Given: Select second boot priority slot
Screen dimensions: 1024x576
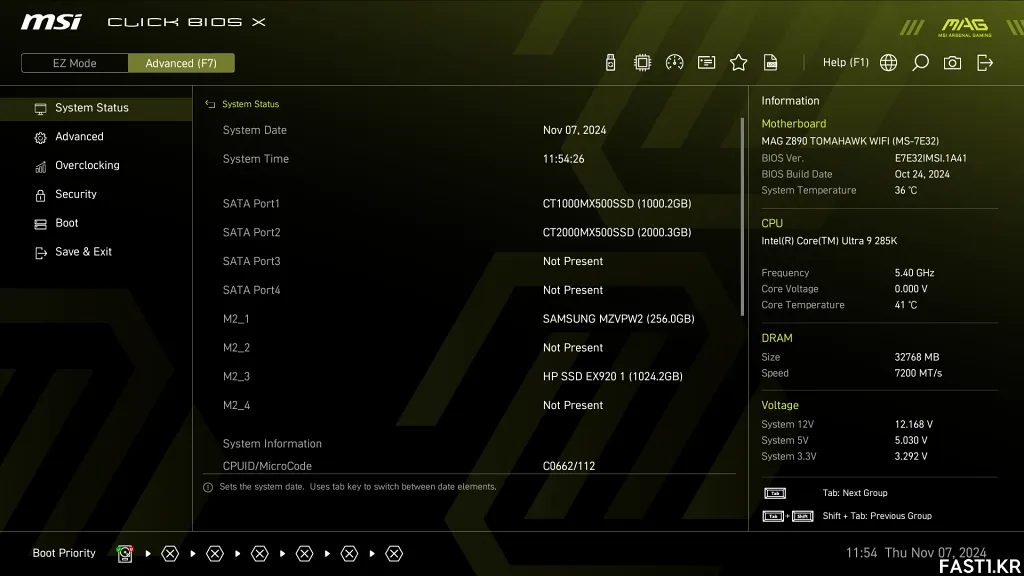Looking at the screenshot, I should coord(170,554).
